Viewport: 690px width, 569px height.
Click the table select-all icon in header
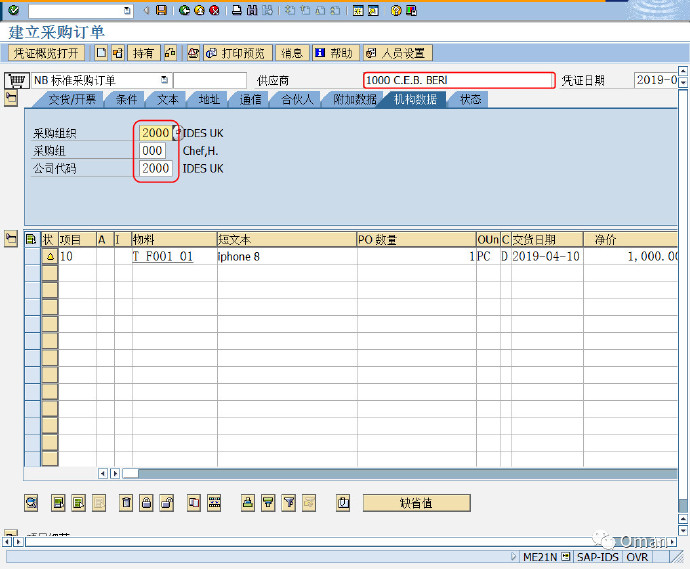click(31, 239)
